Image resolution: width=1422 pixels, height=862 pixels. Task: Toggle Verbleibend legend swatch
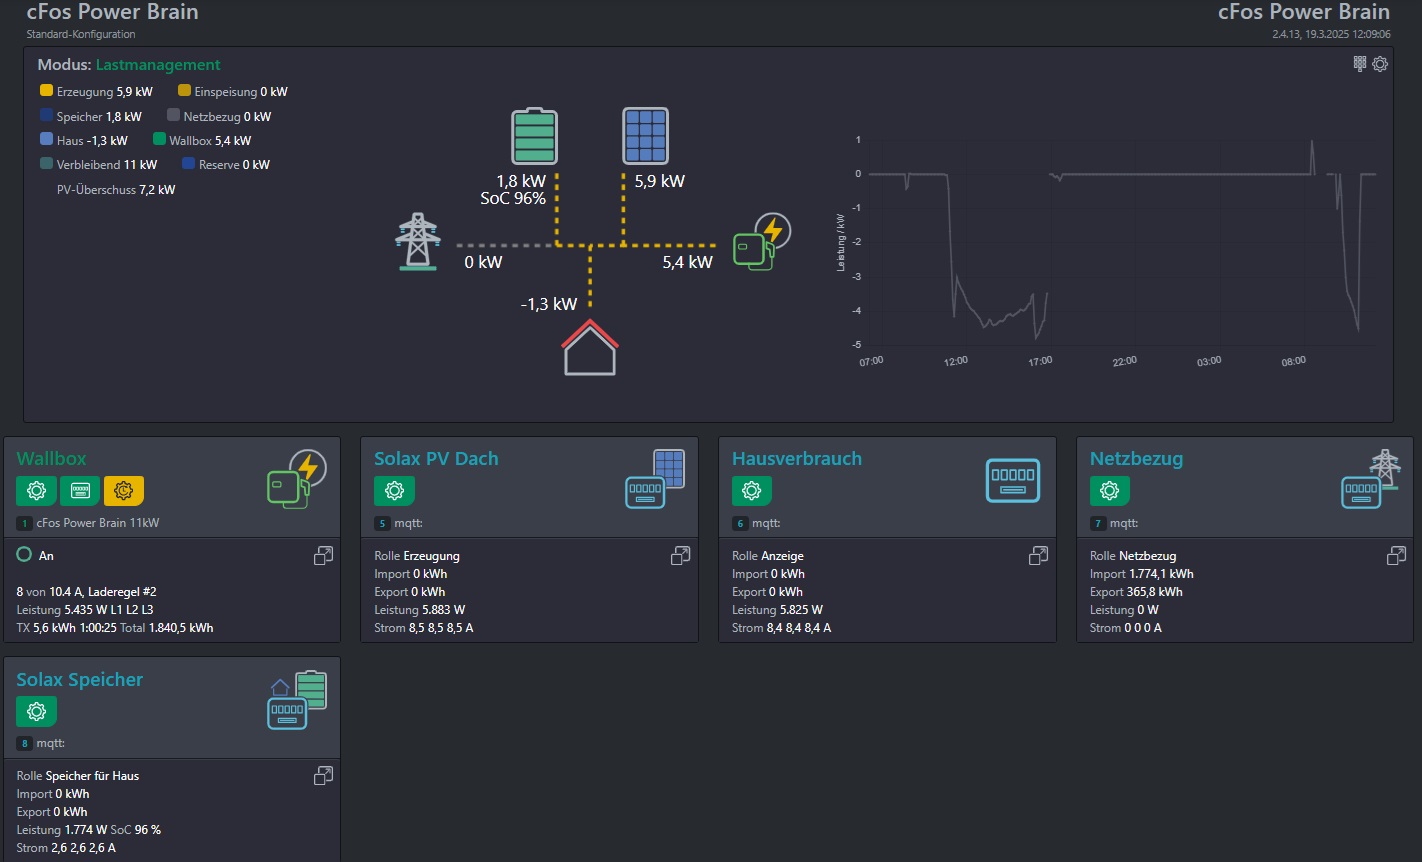coord(46,164)
